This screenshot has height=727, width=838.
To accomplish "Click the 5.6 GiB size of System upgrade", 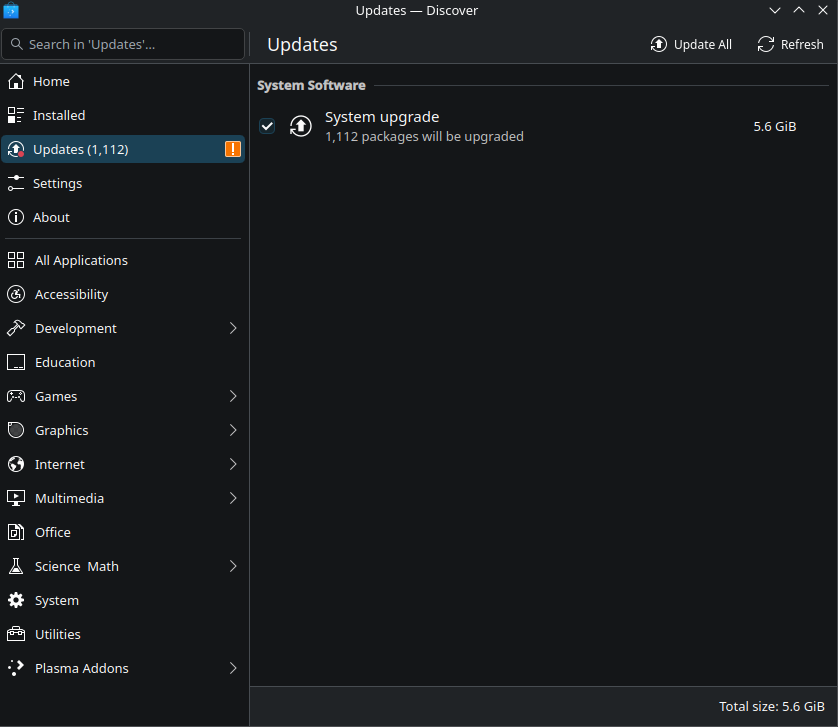I will click(x=775, y=127).
